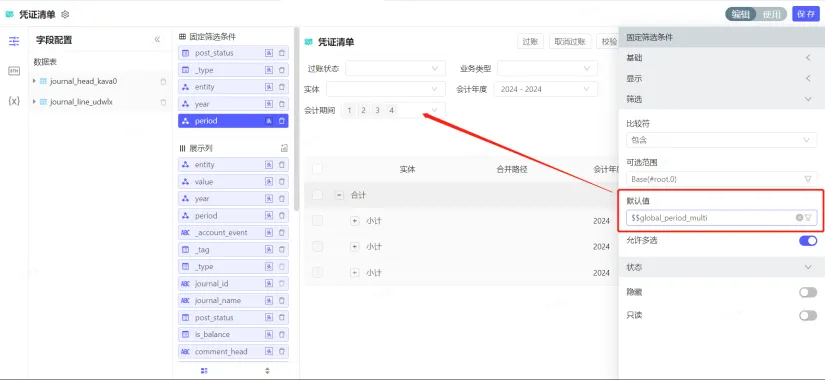This screenshot has height=380, width=825.
Task: Check the first 小计 row checkbox
Action: point(317,221)
